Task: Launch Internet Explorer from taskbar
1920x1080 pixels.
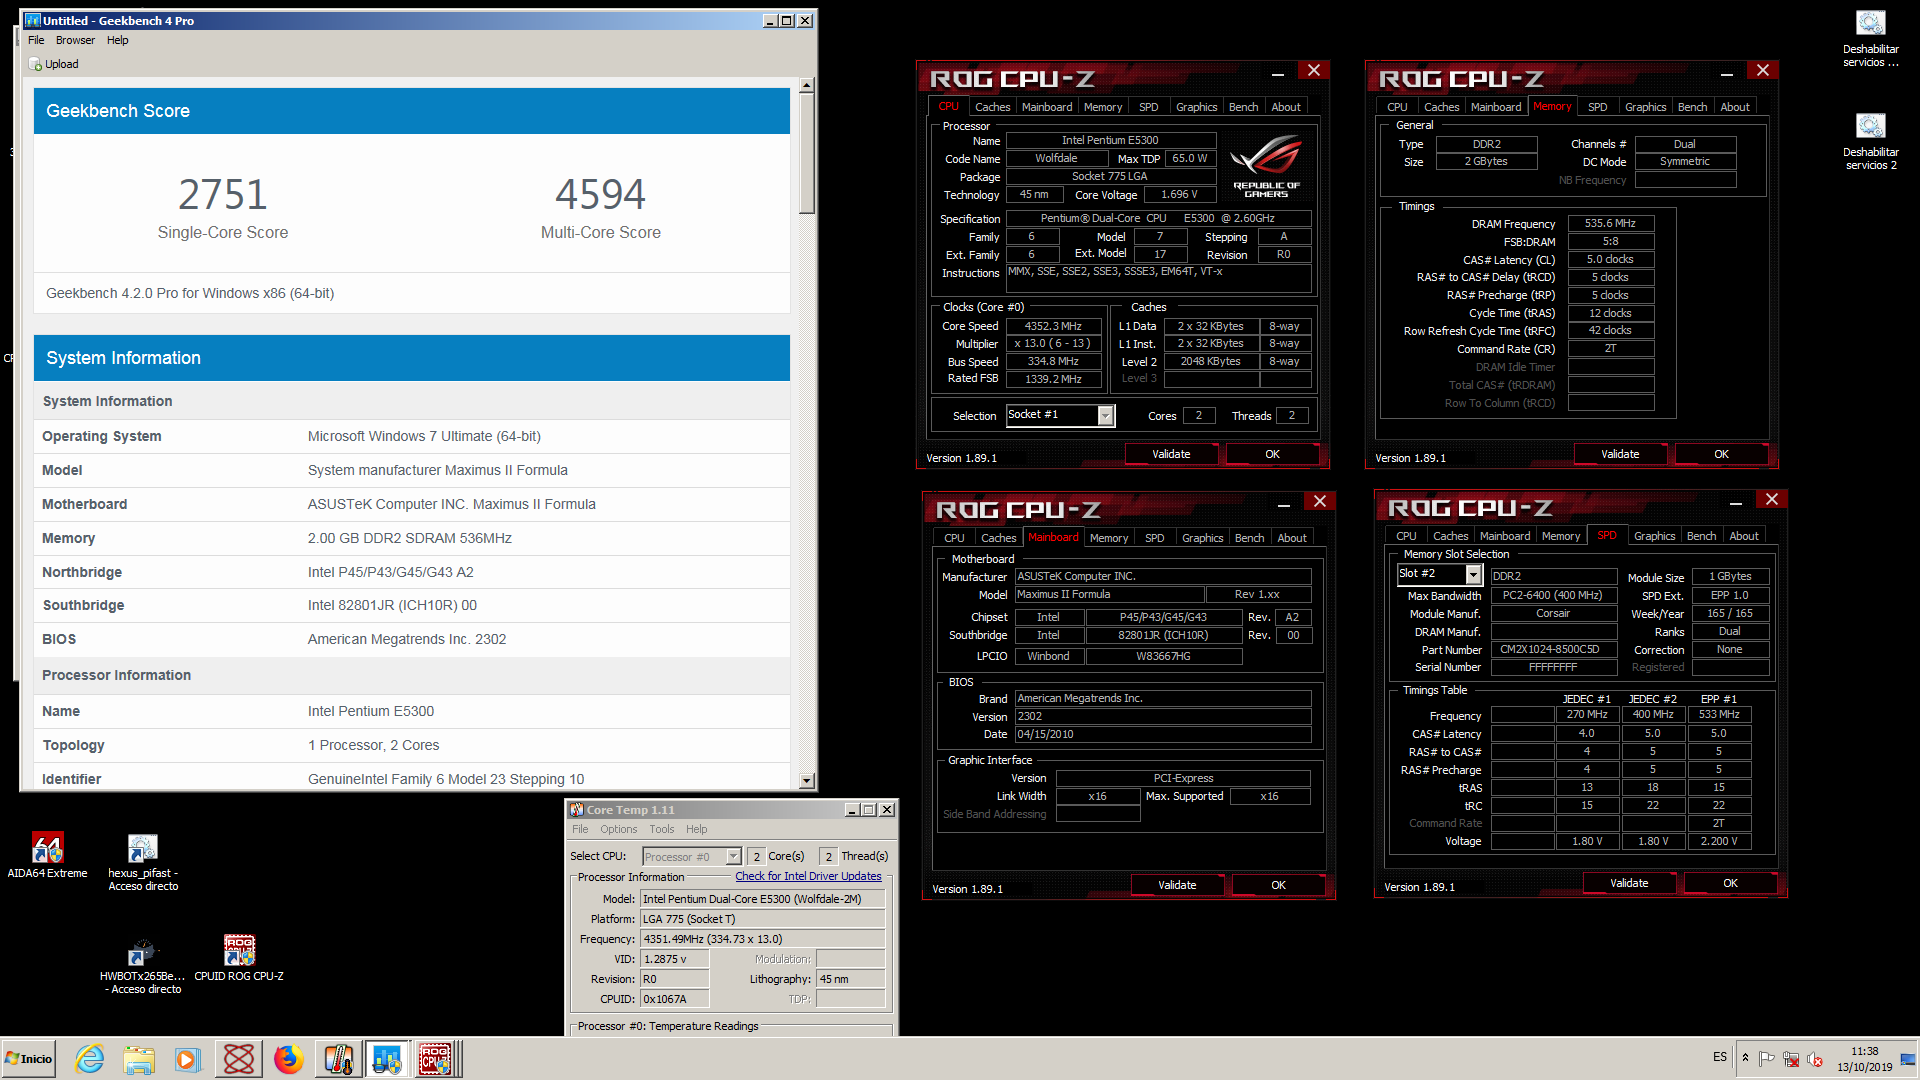Action: (x=90, y=1059)
